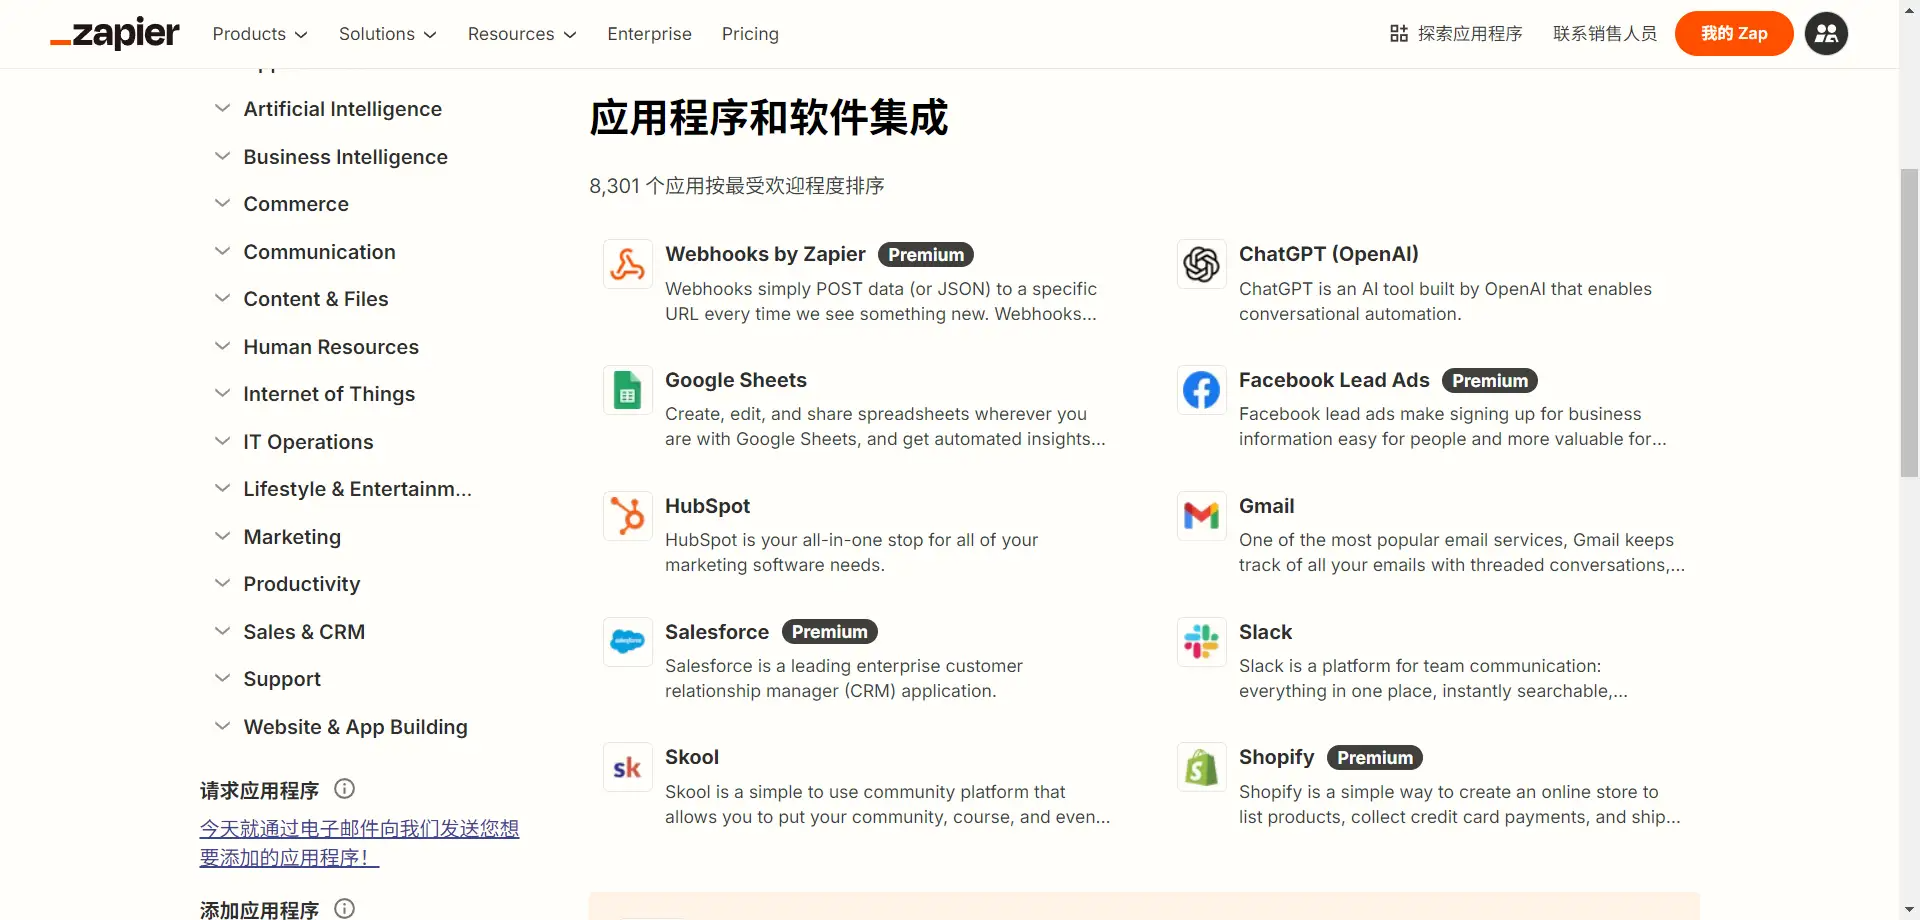
Task: Click the Premium badge next to Salesforce
Action: (x=830, y=632)
